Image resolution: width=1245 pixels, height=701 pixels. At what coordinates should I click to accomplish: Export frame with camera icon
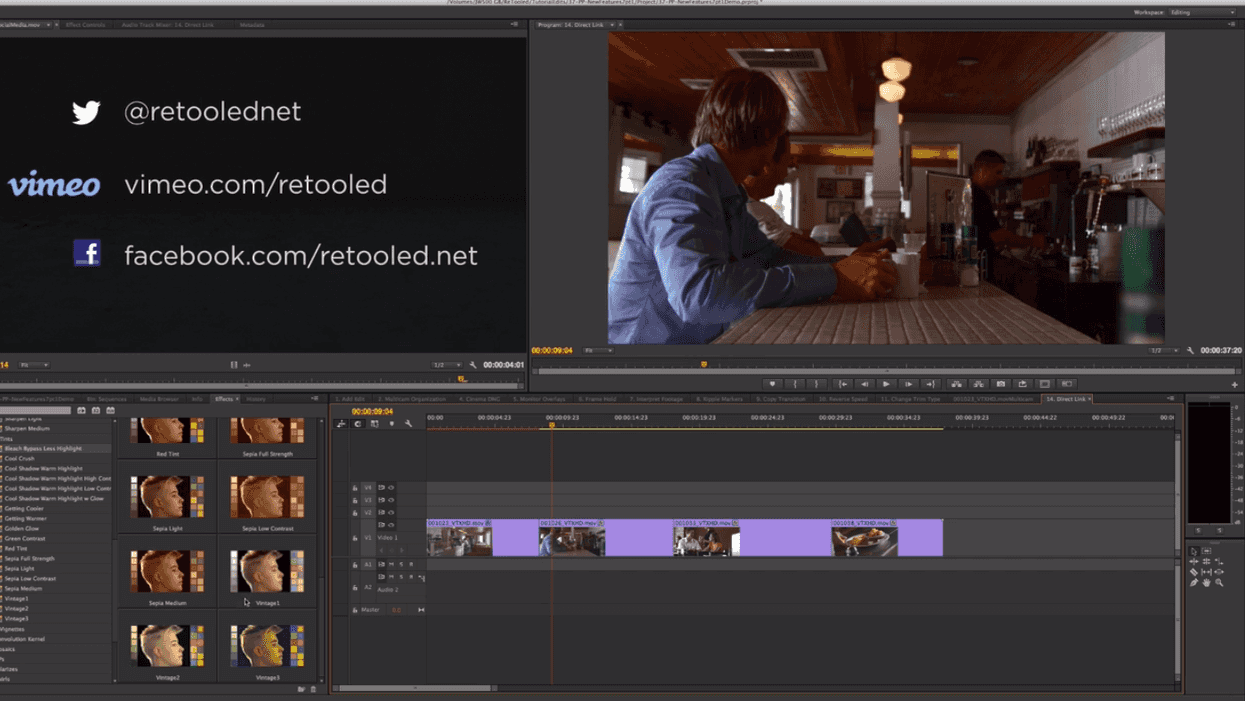(1000, 384)
